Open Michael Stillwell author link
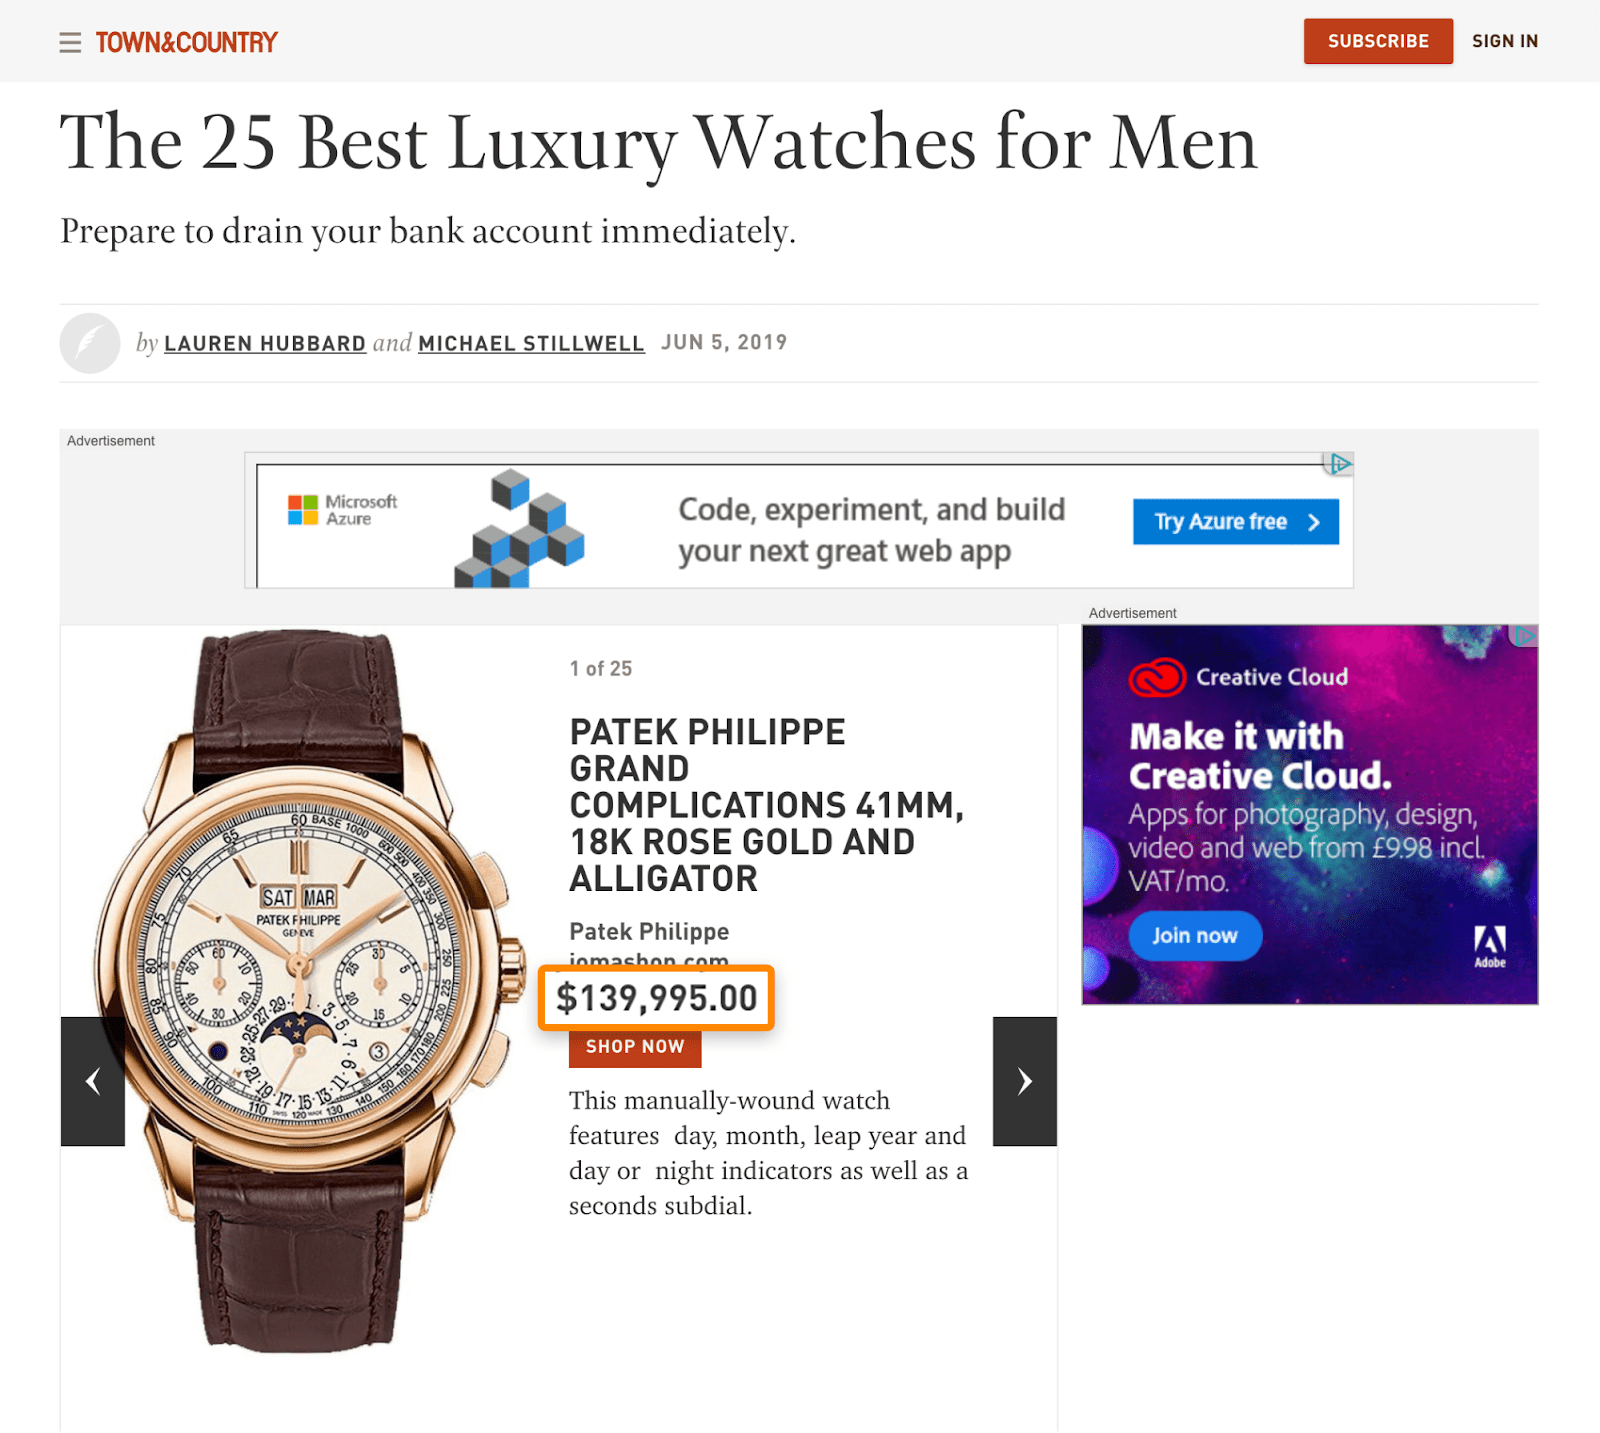The image size is (1600, 1433). (x=531, y=343)
